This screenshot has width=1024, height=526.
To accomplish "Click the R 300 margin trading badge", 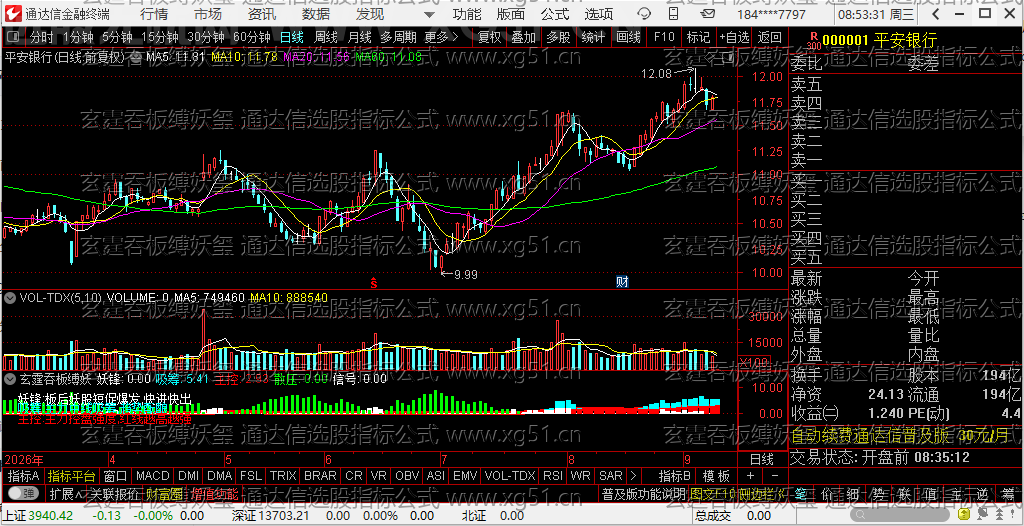I will [x=813, y=41].
